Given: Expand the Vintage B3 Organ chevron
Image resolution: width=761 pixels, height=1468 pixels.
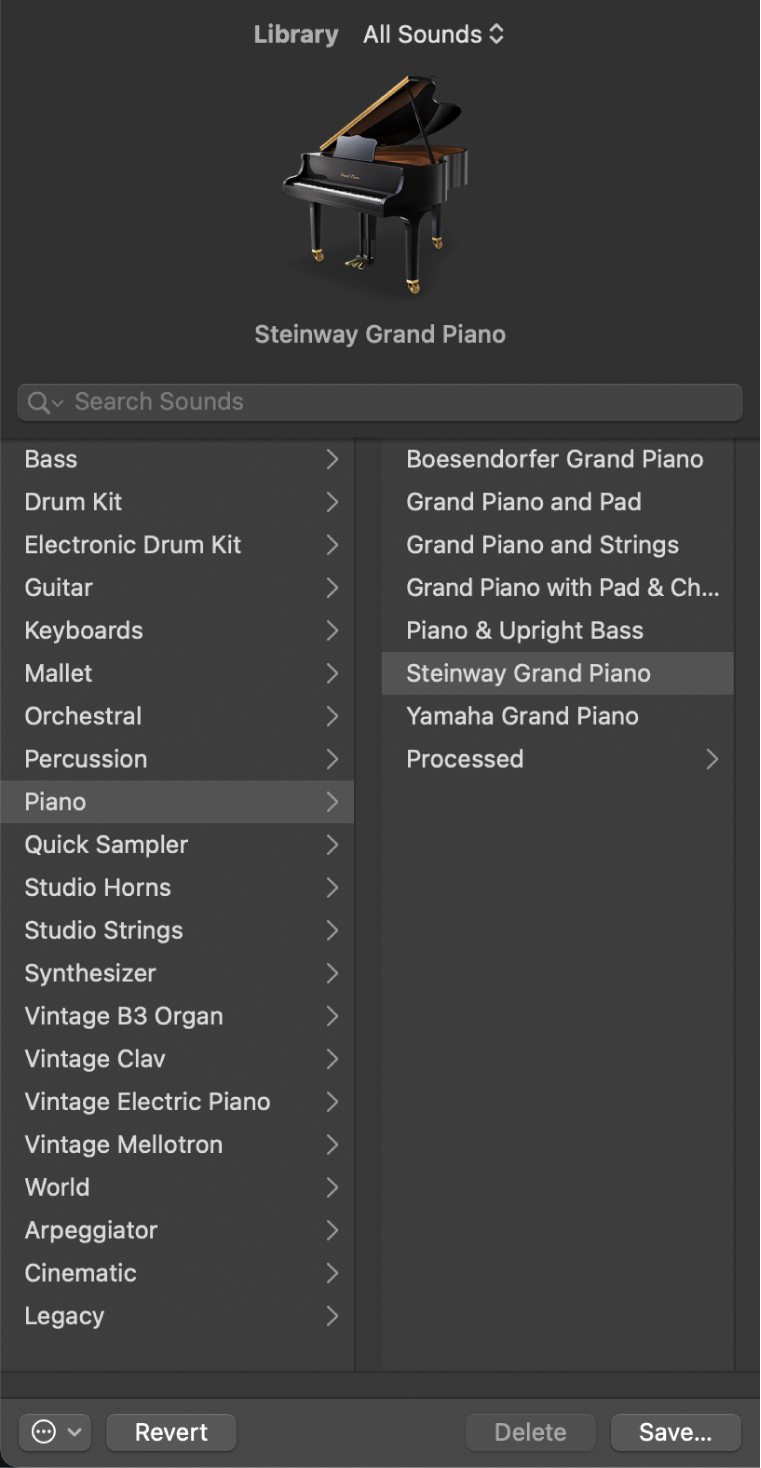Looking at the screenshot, I should point(332,1017).
